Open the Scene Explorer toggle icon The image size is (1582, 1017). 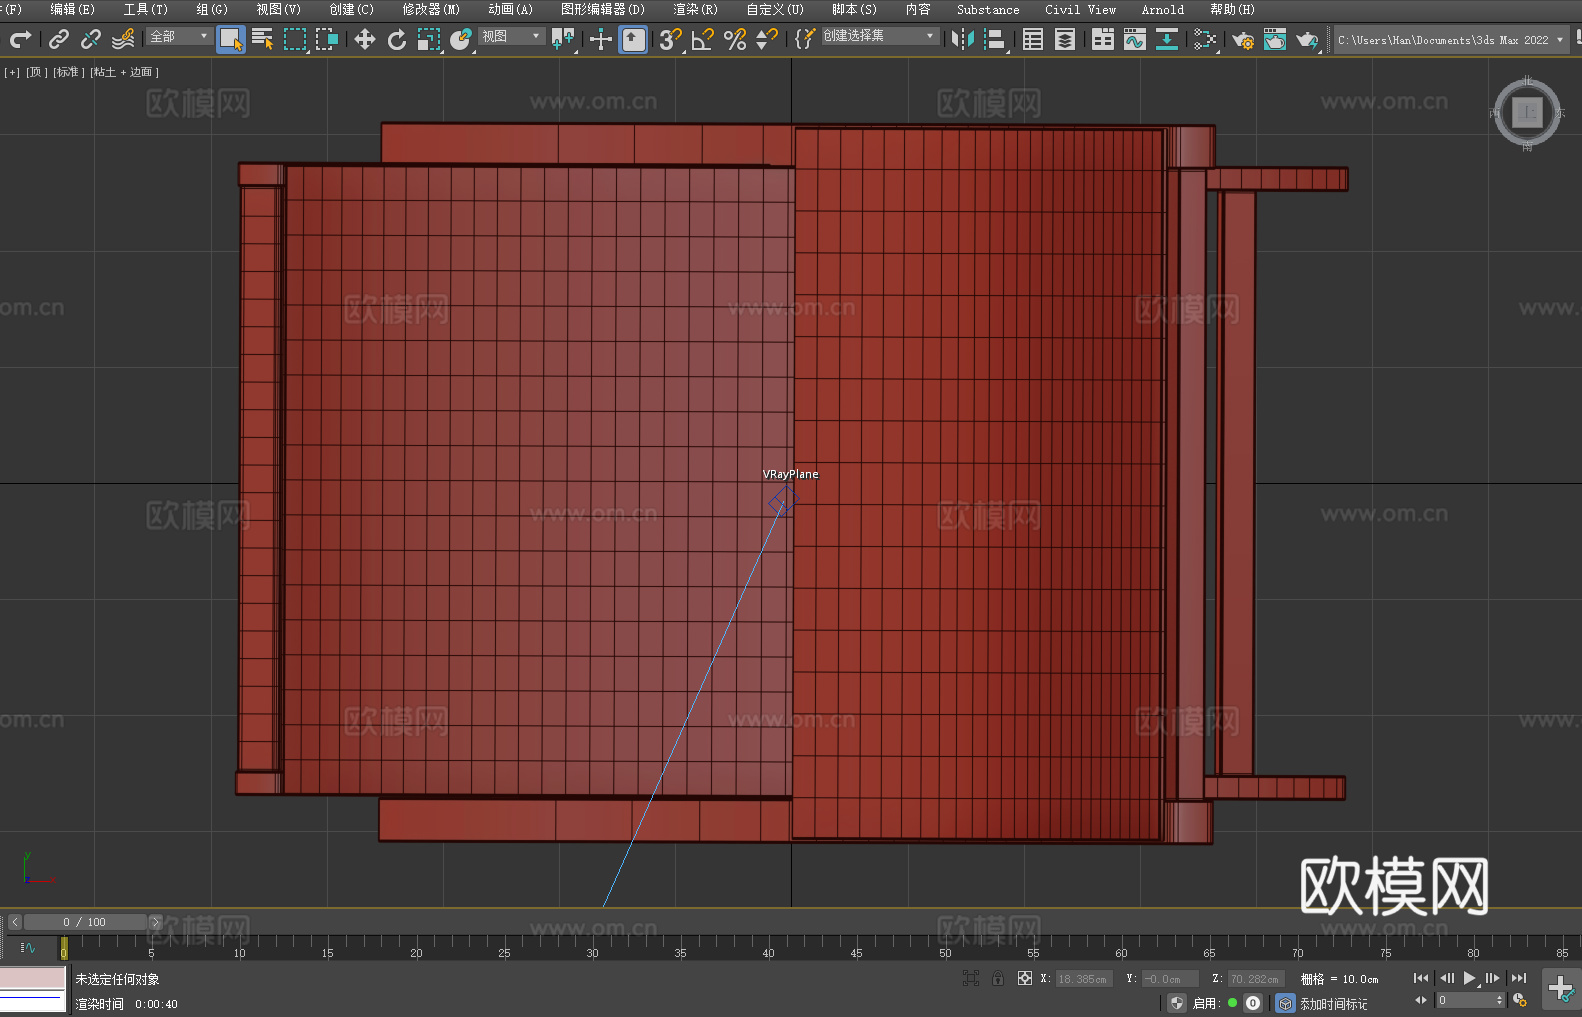point(1033,39)
